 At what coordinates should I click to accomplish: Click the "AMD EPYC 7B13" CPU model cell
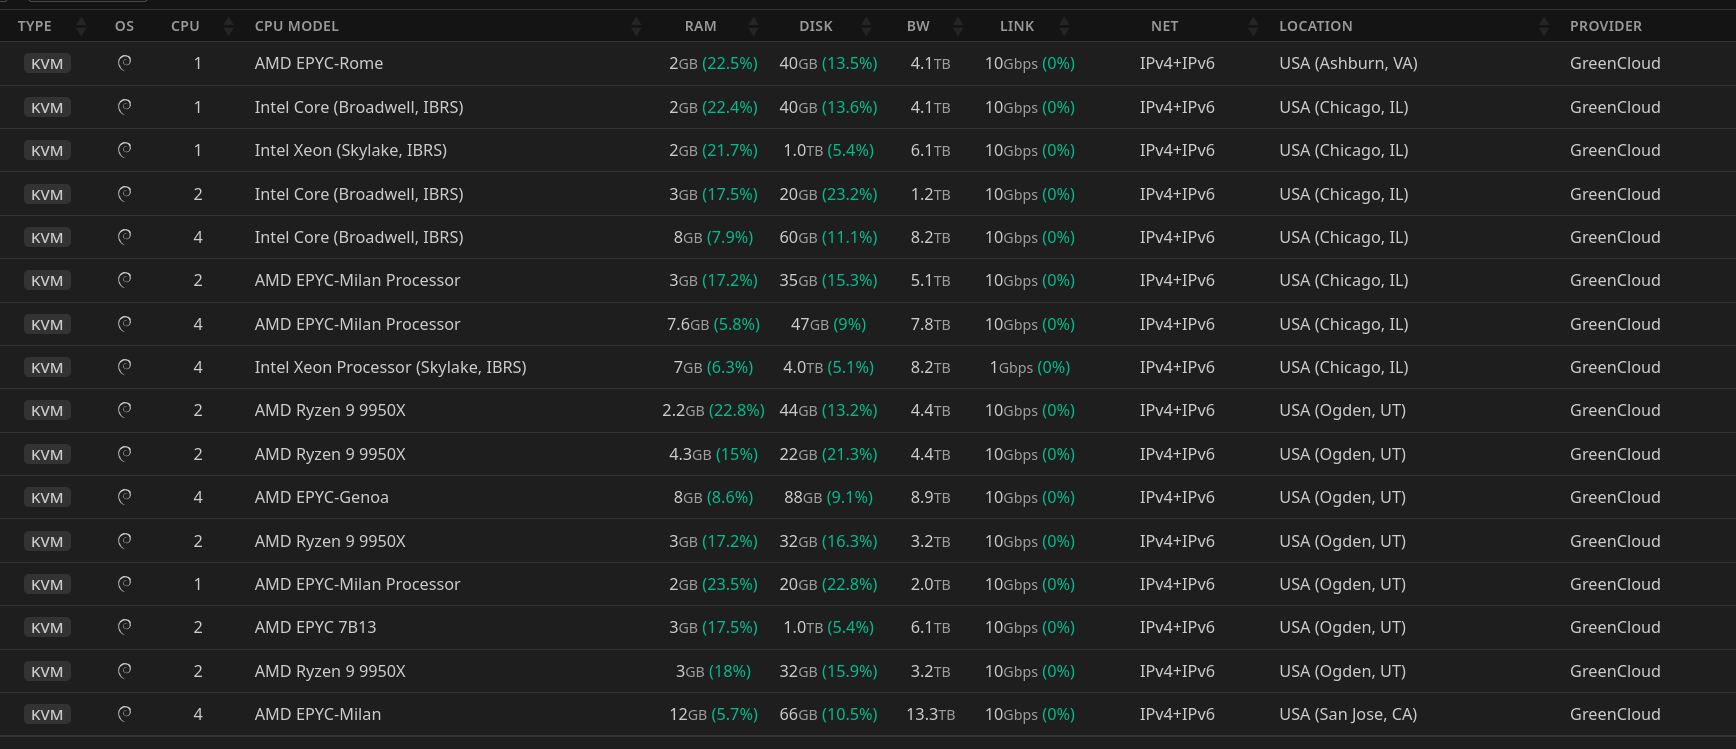tap(315, 627)
